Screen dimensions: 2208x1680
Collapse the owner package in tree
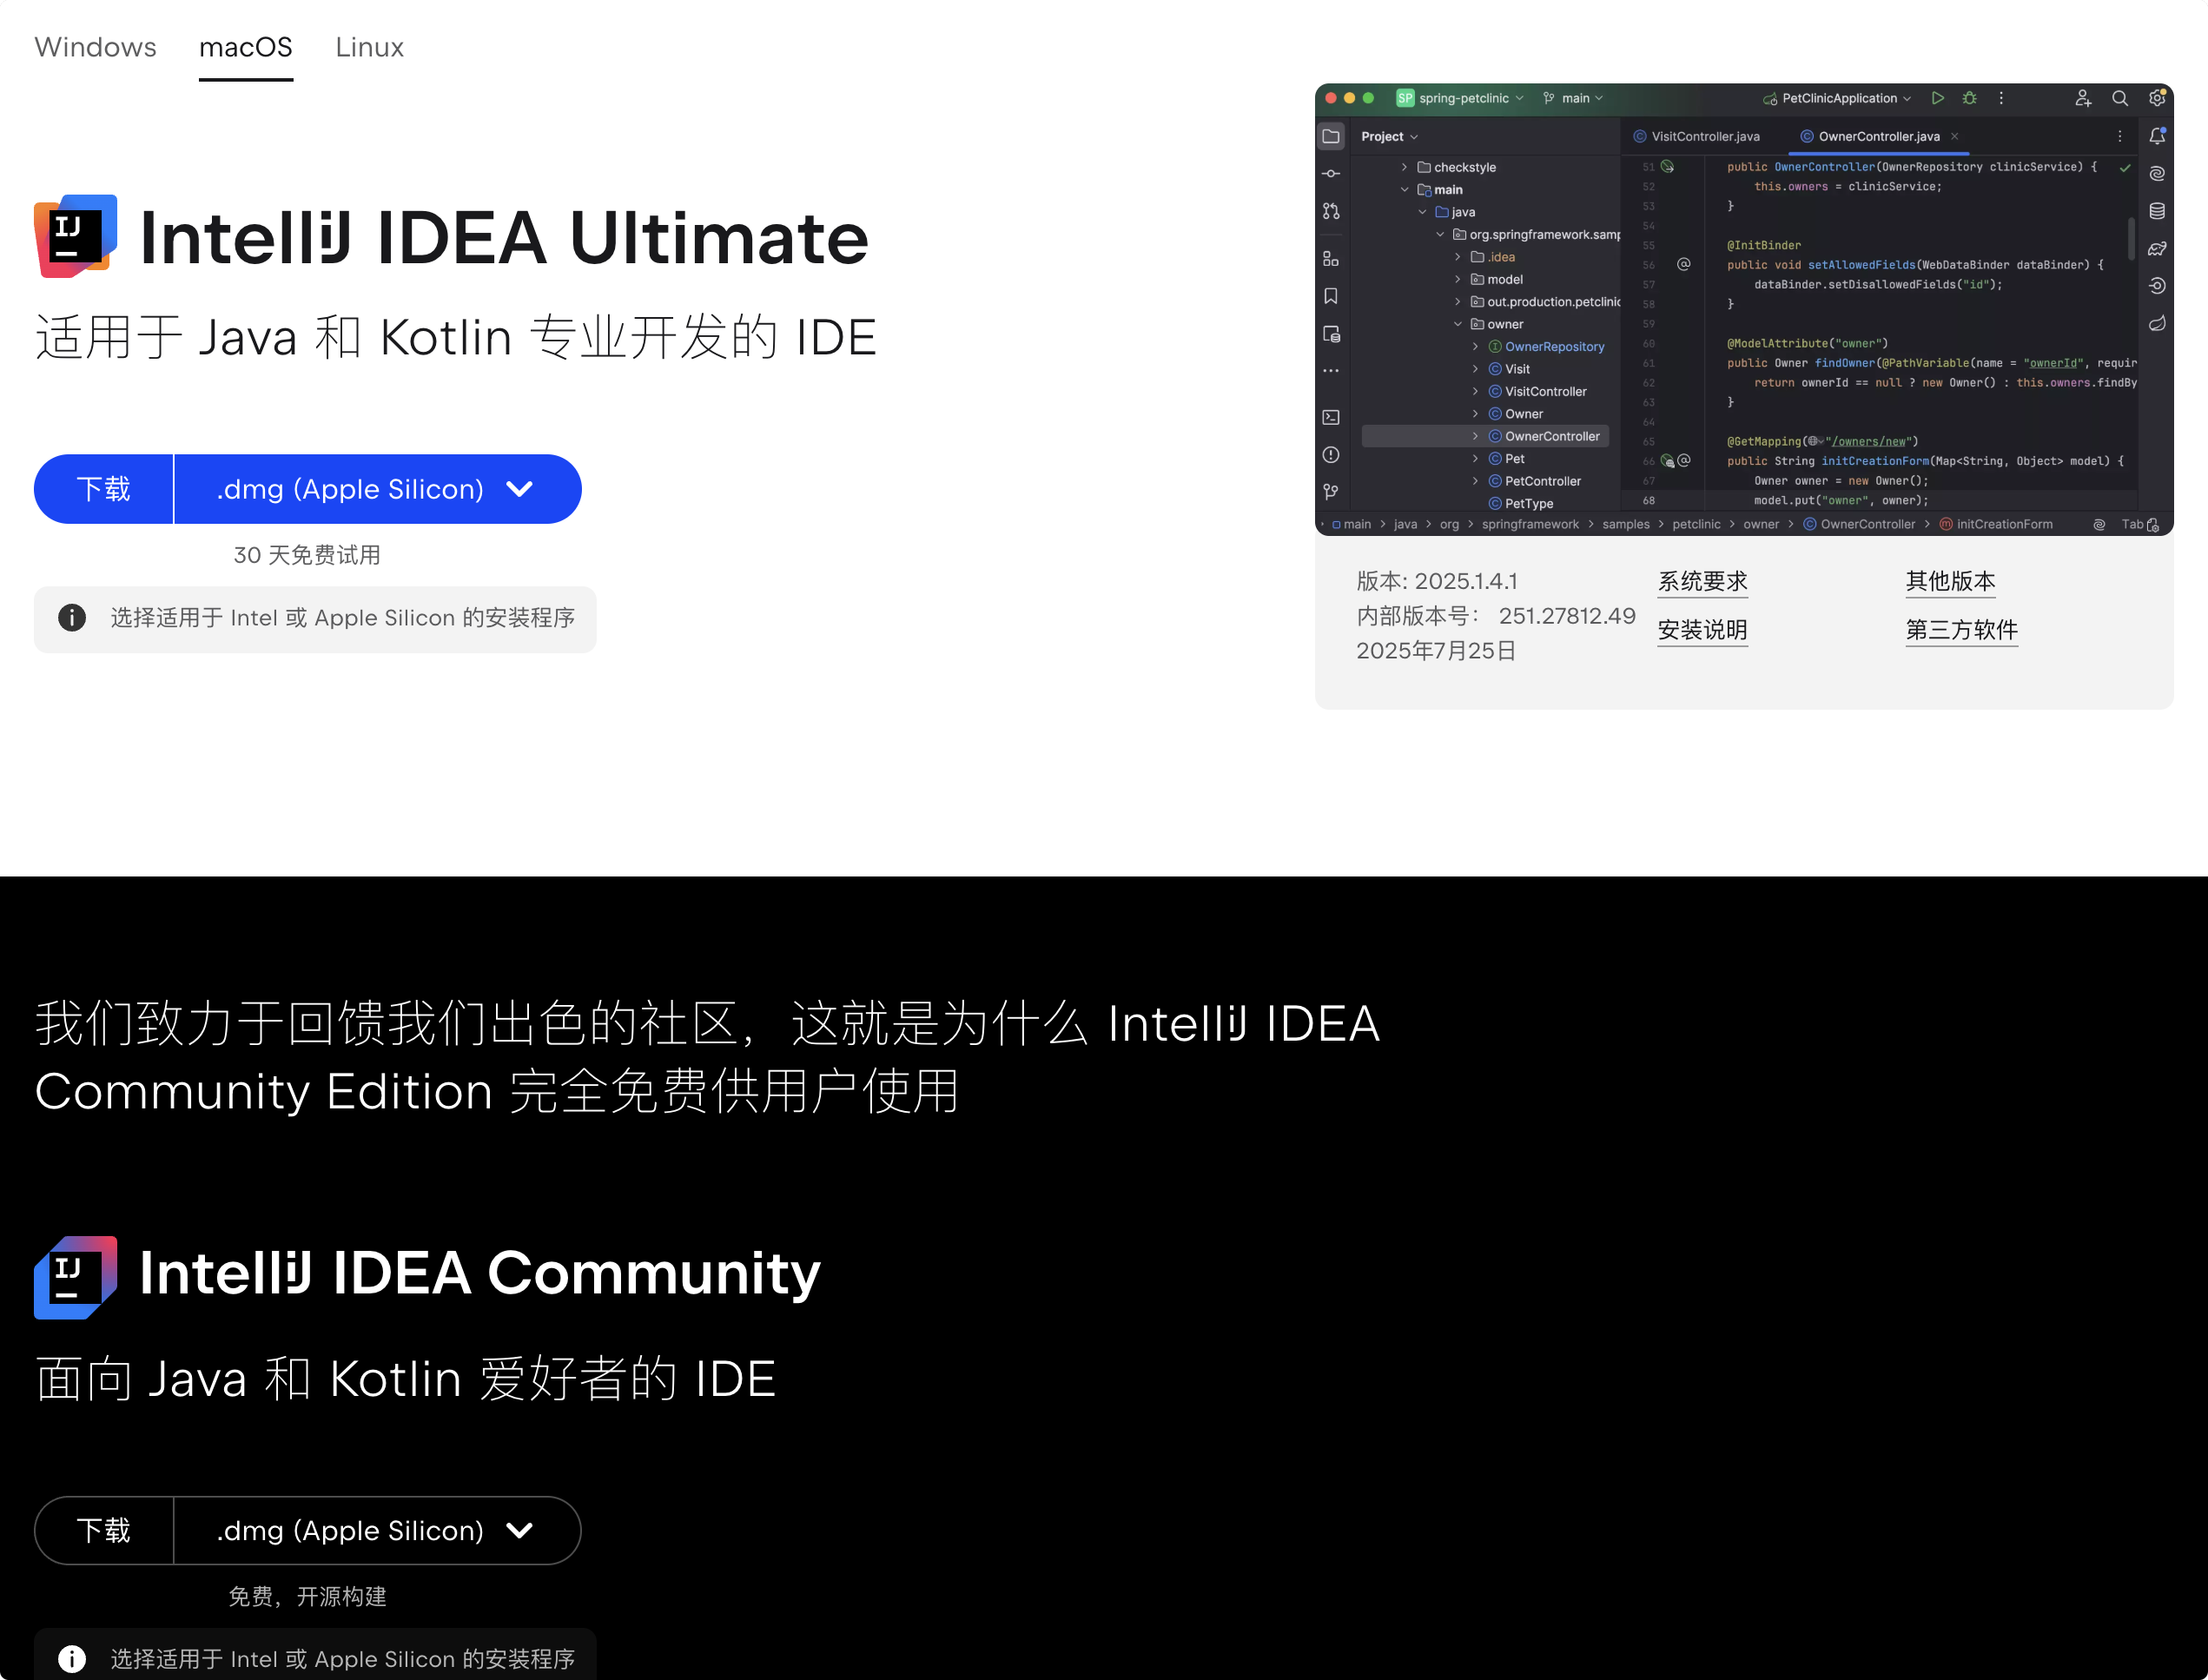(1458, 324)
